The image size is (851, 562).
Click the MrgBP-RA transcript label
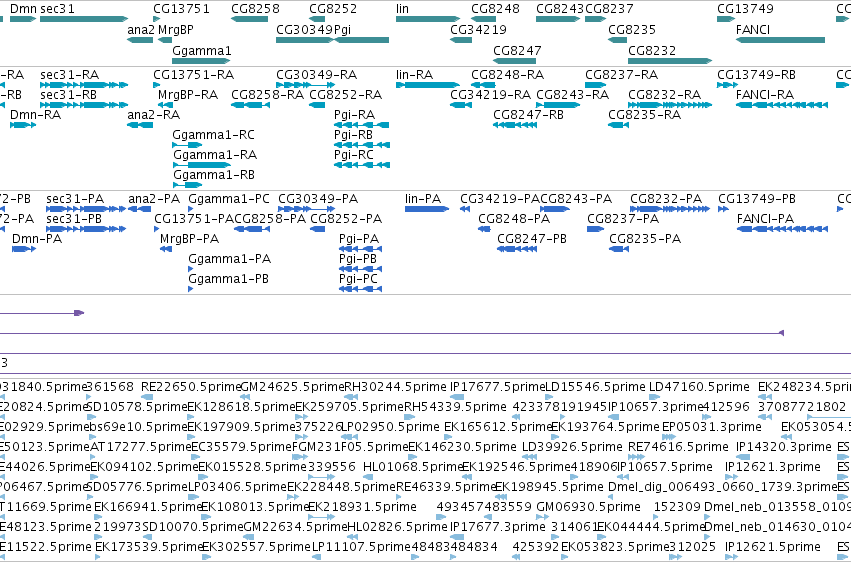pyautogui.click(x=188, y=95)
